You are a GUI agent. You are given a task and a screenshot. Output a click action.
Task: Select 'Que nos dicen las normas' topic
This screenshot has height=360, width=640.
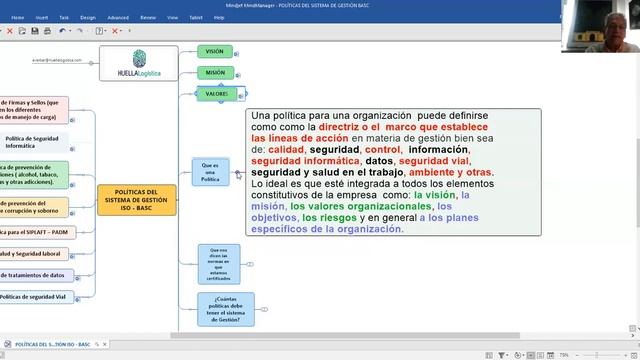pyautogui.click(x=219, y=264)
